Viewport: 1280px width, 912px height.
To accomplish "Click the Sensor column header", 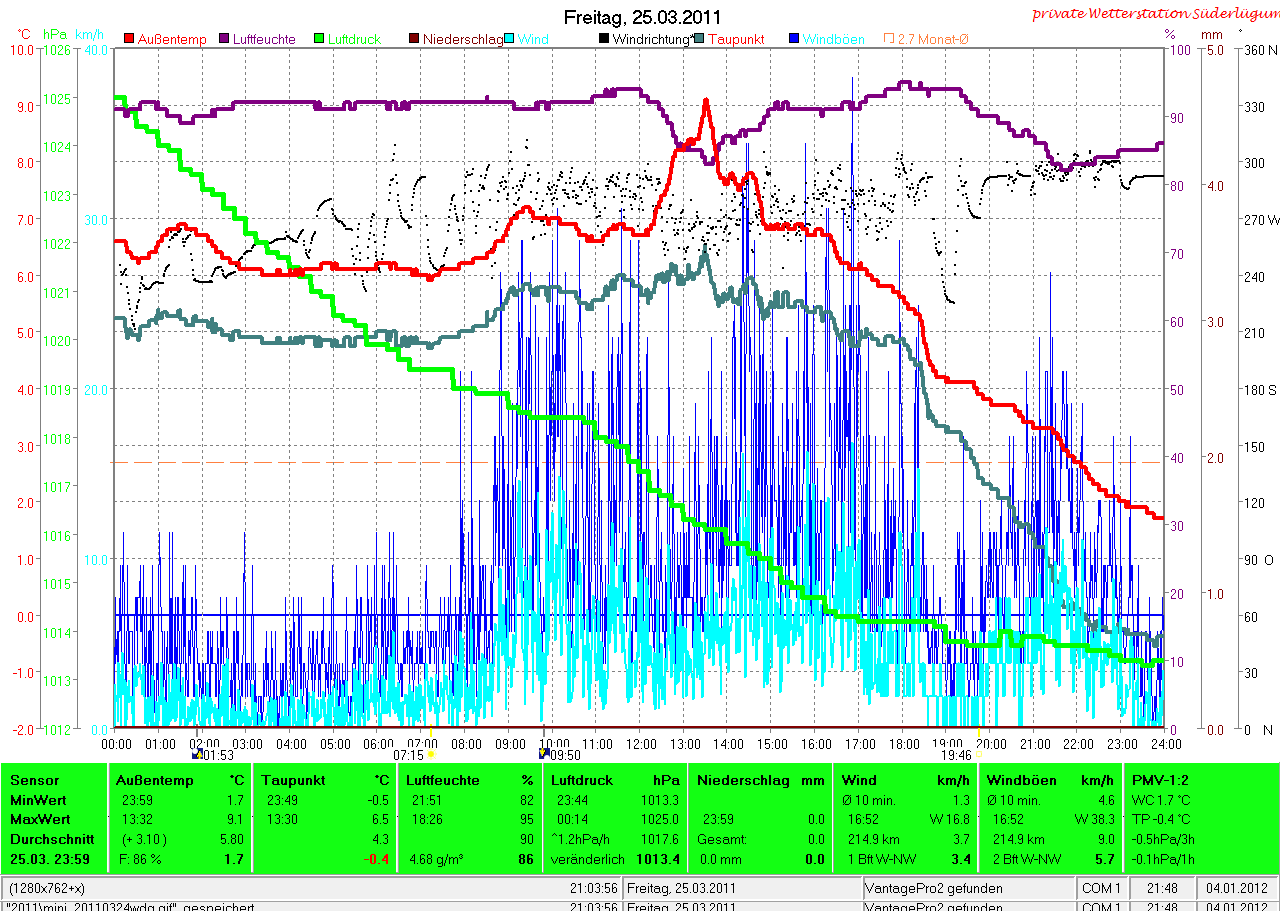I will (35, 780).
